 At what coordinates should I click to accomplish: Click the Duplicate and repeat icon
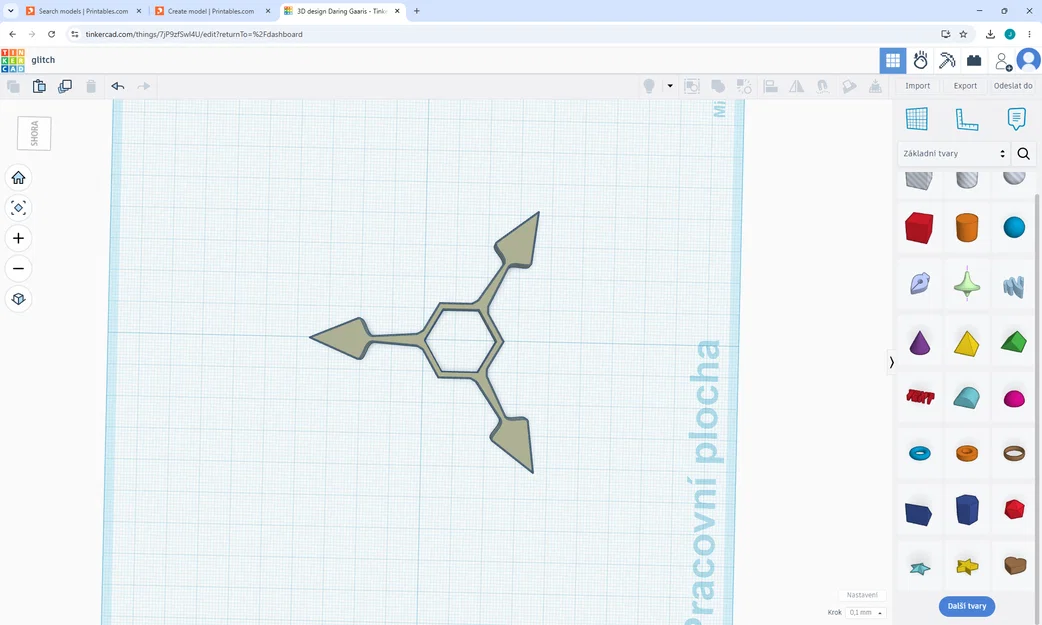pos(64,86)
